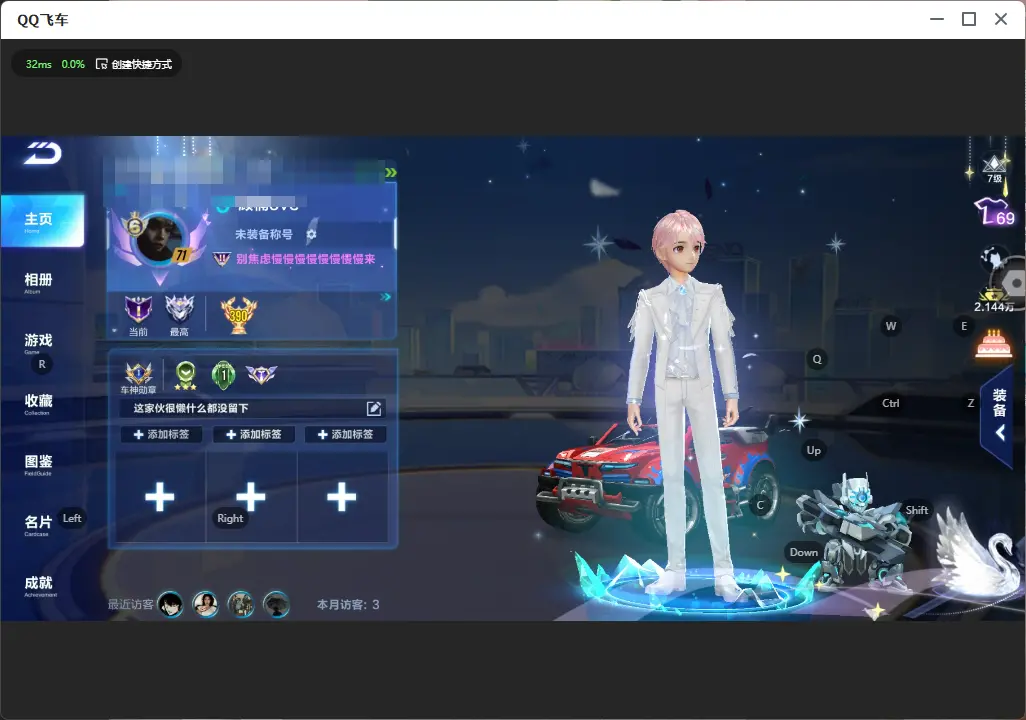This screenshot has height=720, width=1026.
Task: Click the green double-arrow at profile card top
Action: pyautogui.click(x=391, y=172)
